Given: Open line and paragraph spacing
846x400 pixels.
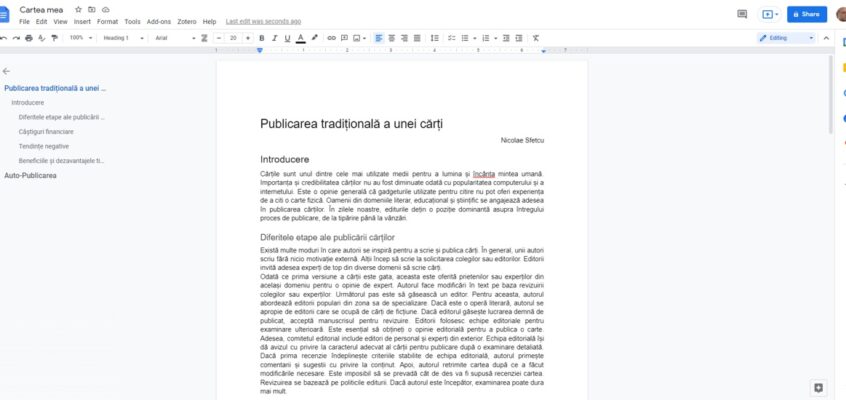Looking at the screenshot, I should point(434,38).
